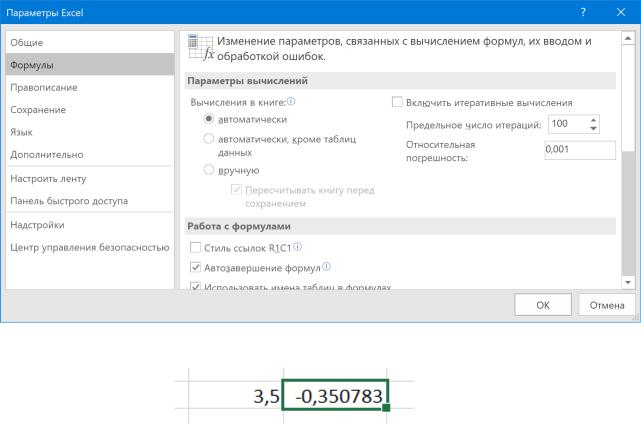Click the Отмена button
The height and width of the screenshot is (424, 641).
[x=607, y=305]
